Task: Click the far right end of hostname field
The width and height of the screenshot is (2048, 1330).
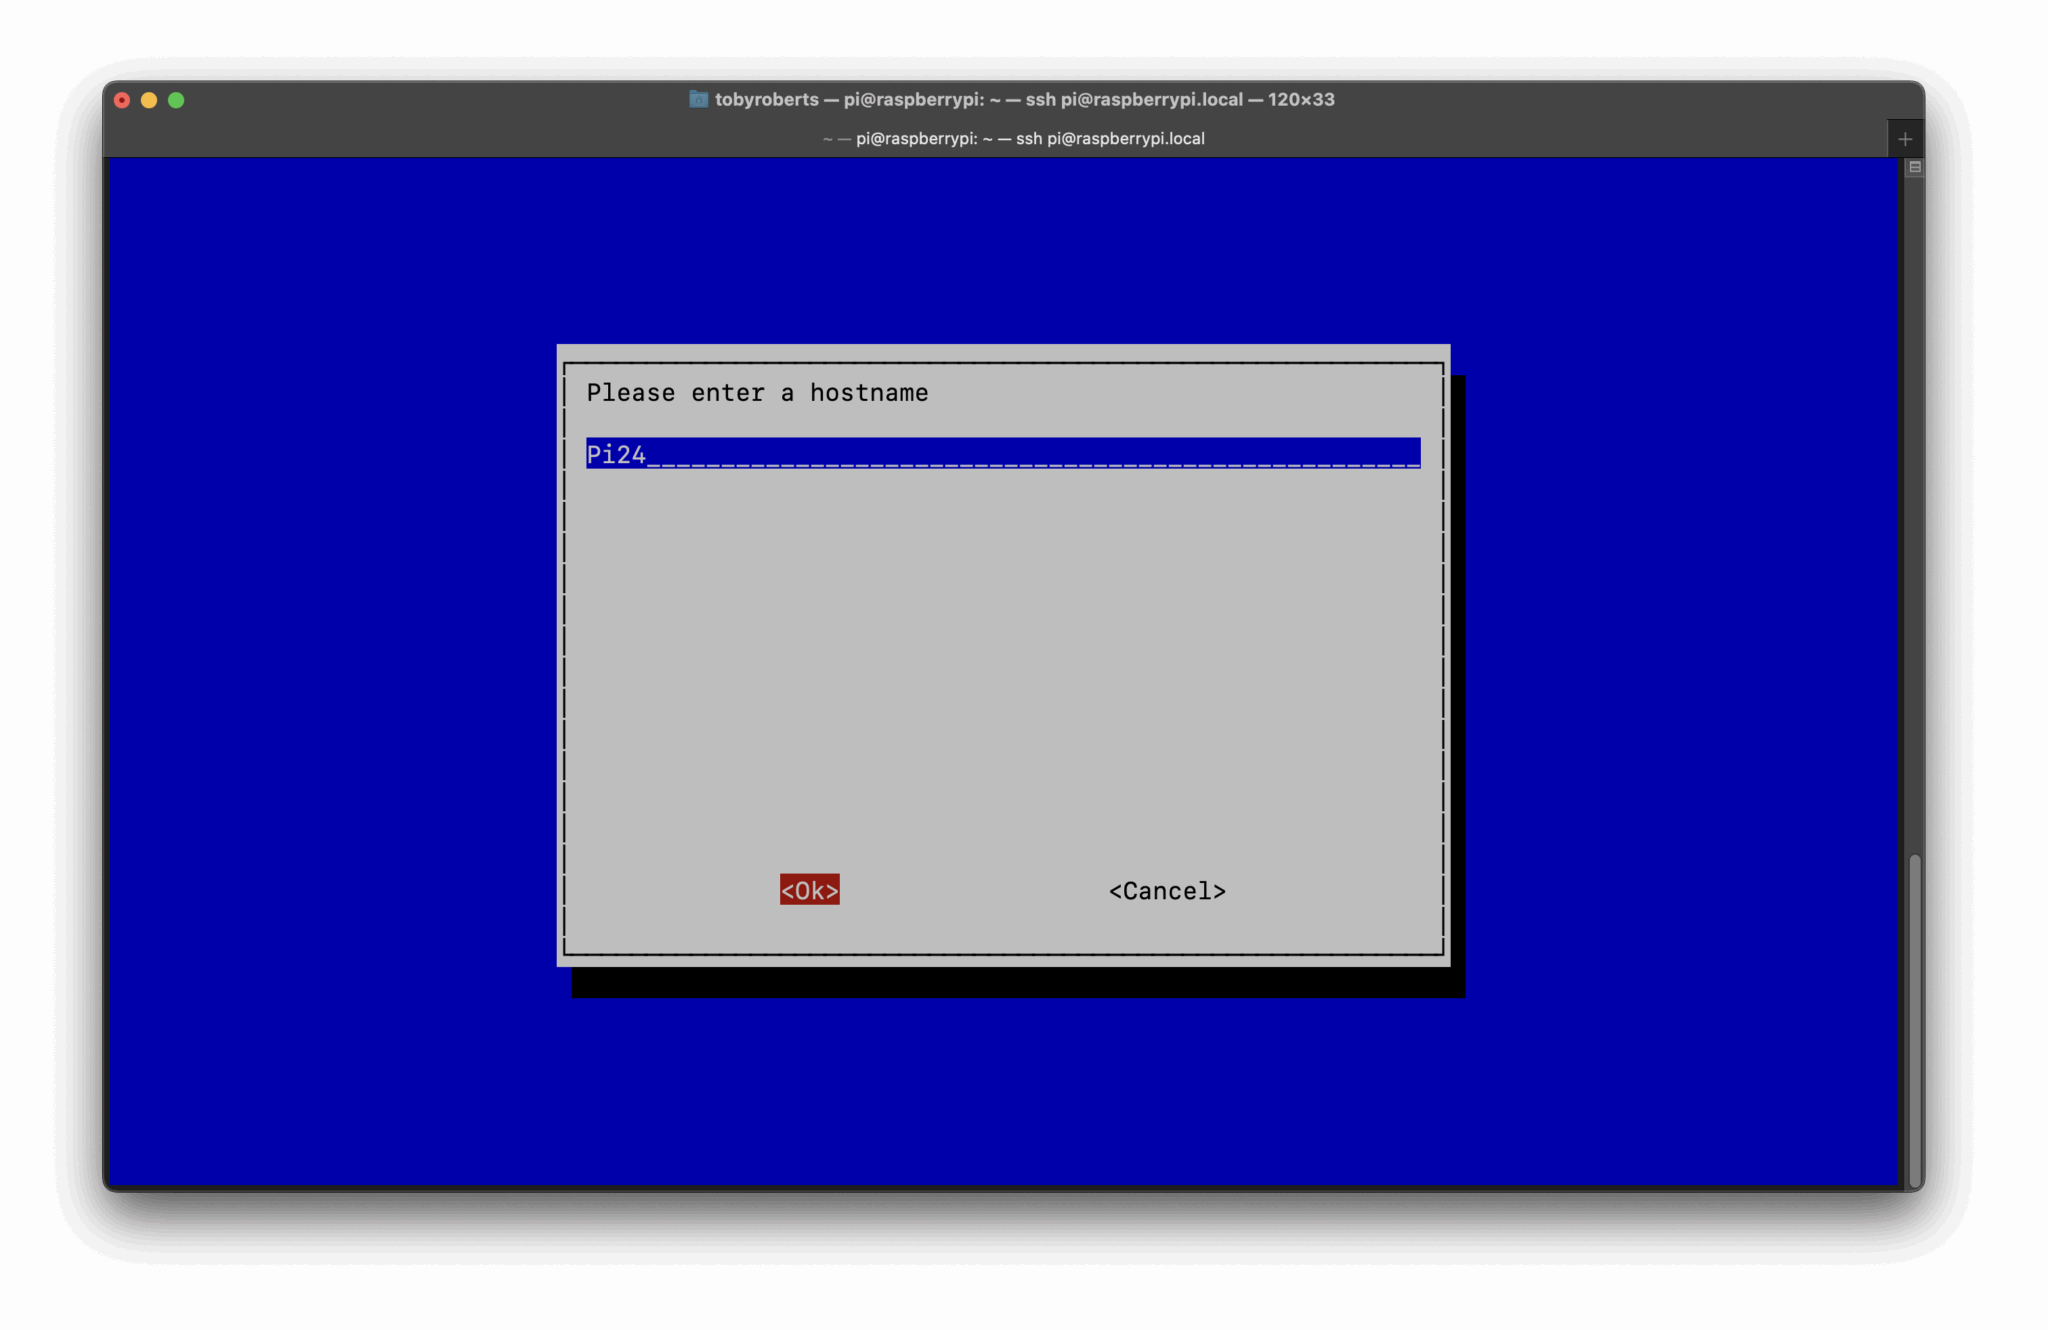Action: [x=1408, y=455]
